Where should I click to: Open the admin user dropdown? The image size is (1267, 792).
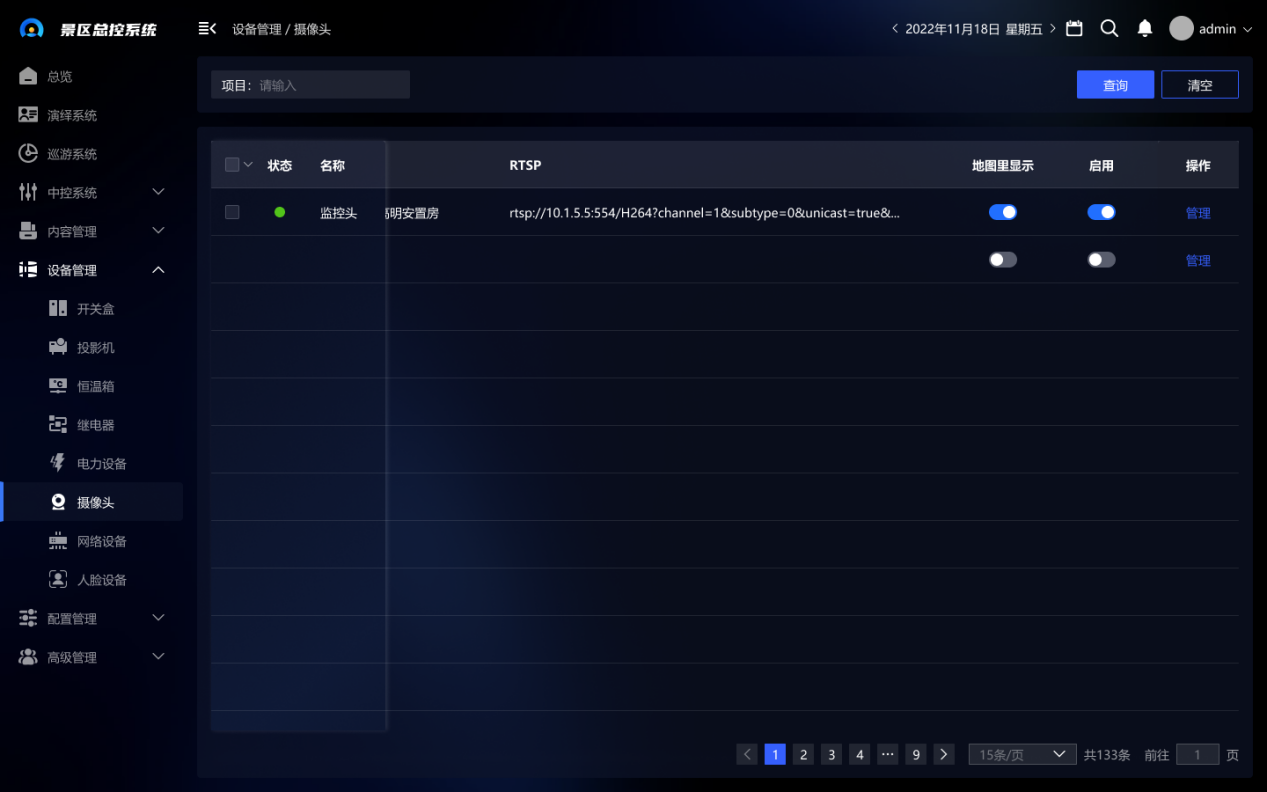point(1211,29)
